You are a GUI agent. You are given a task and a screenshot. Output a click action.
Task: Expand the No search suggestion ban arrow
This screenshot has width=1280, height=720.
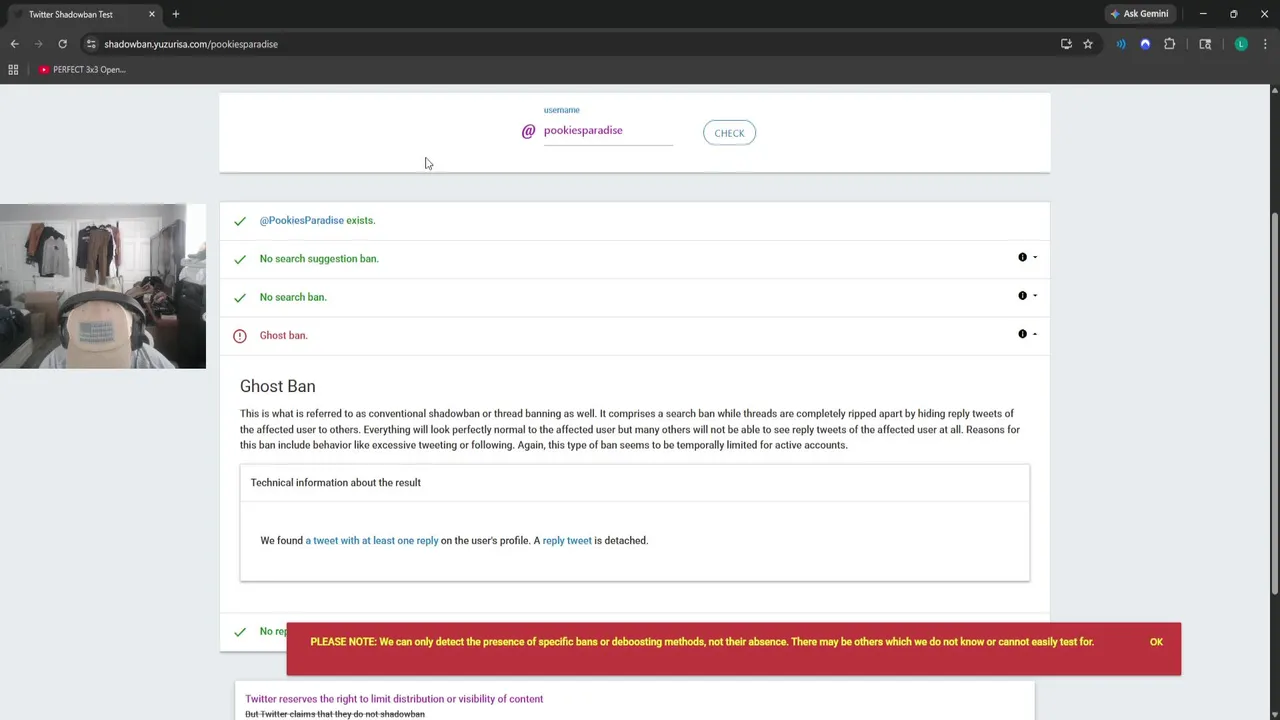coord(1035,257)
